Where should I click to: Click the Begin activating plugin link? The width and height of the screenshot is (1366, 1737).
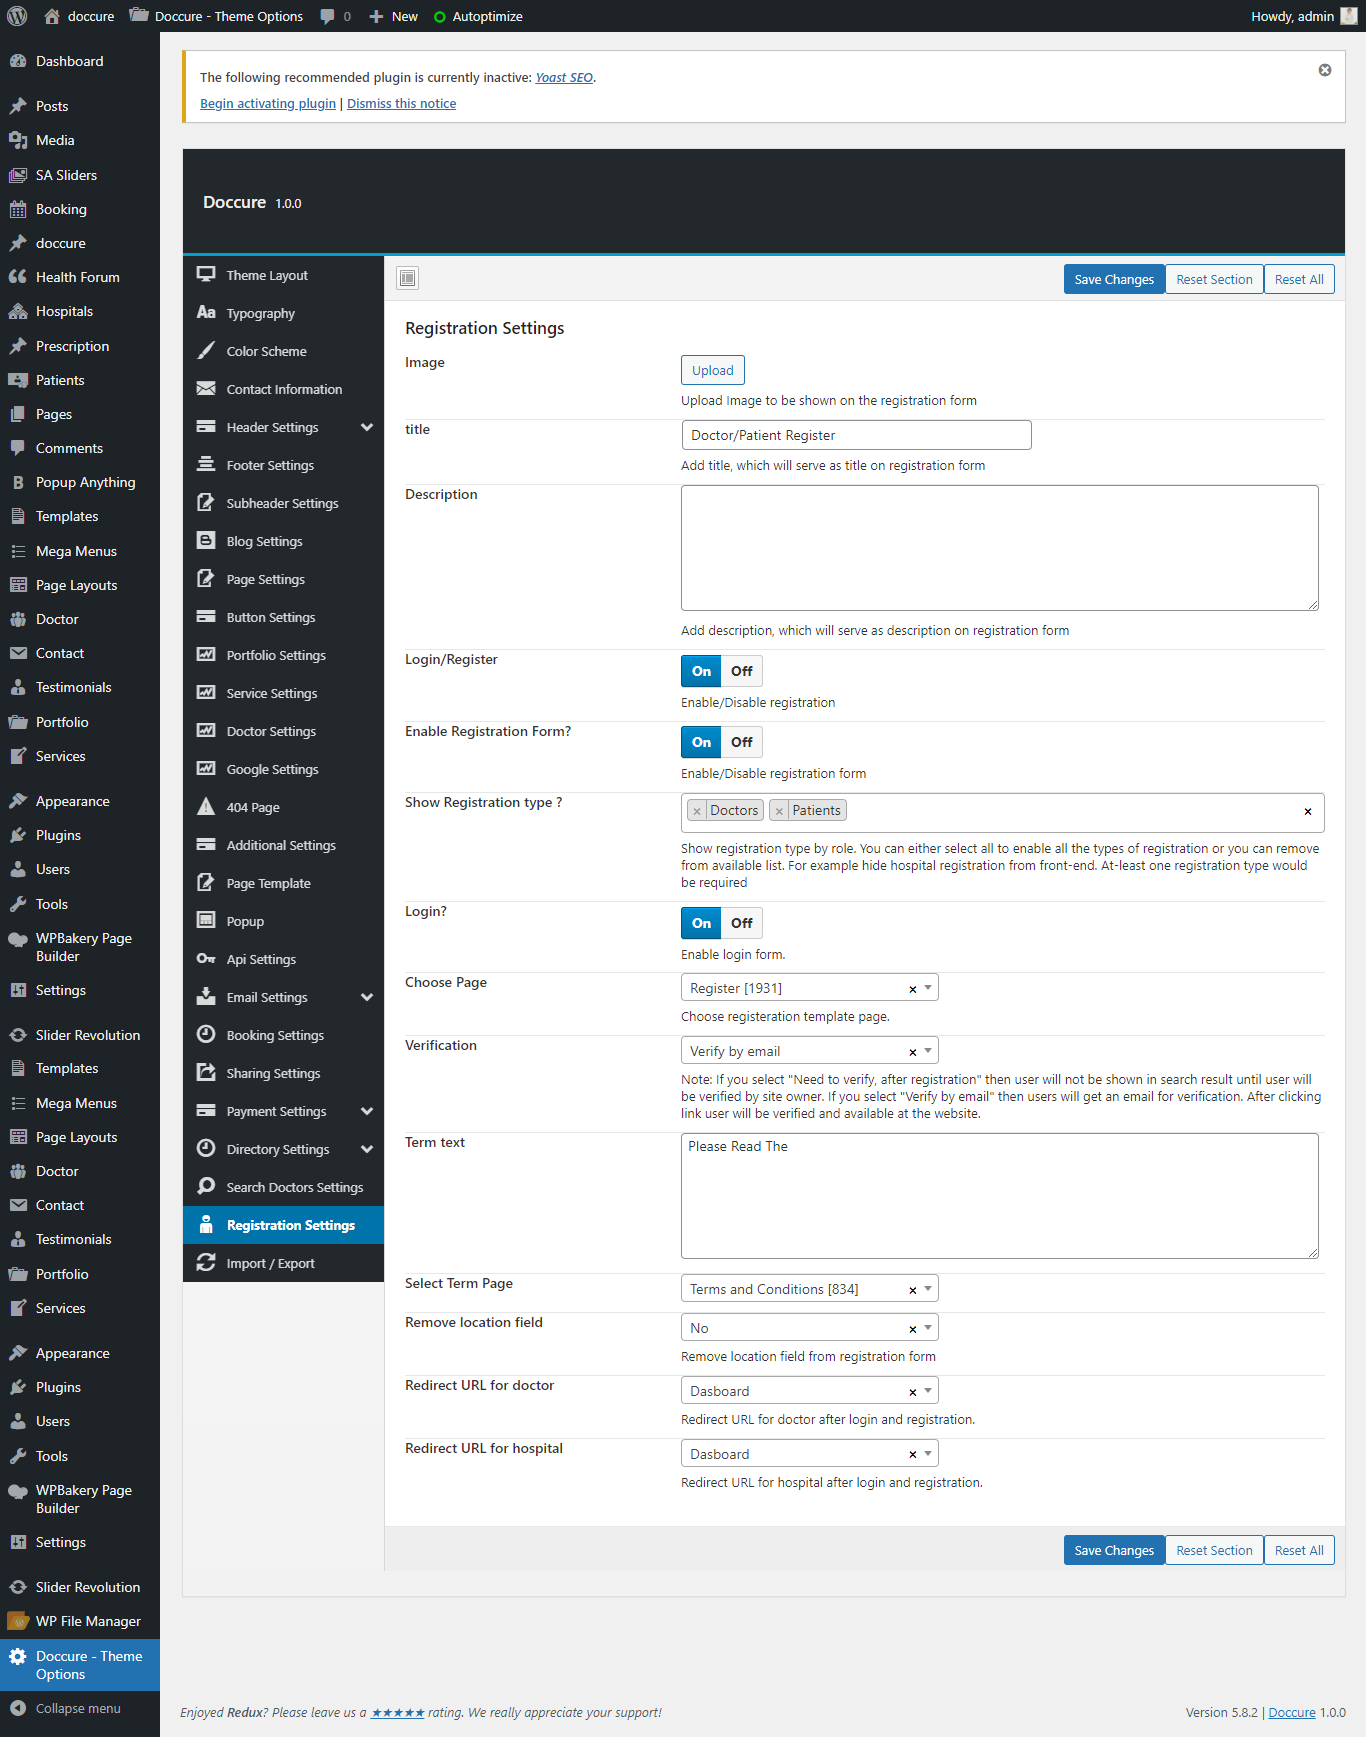[268, 103]
